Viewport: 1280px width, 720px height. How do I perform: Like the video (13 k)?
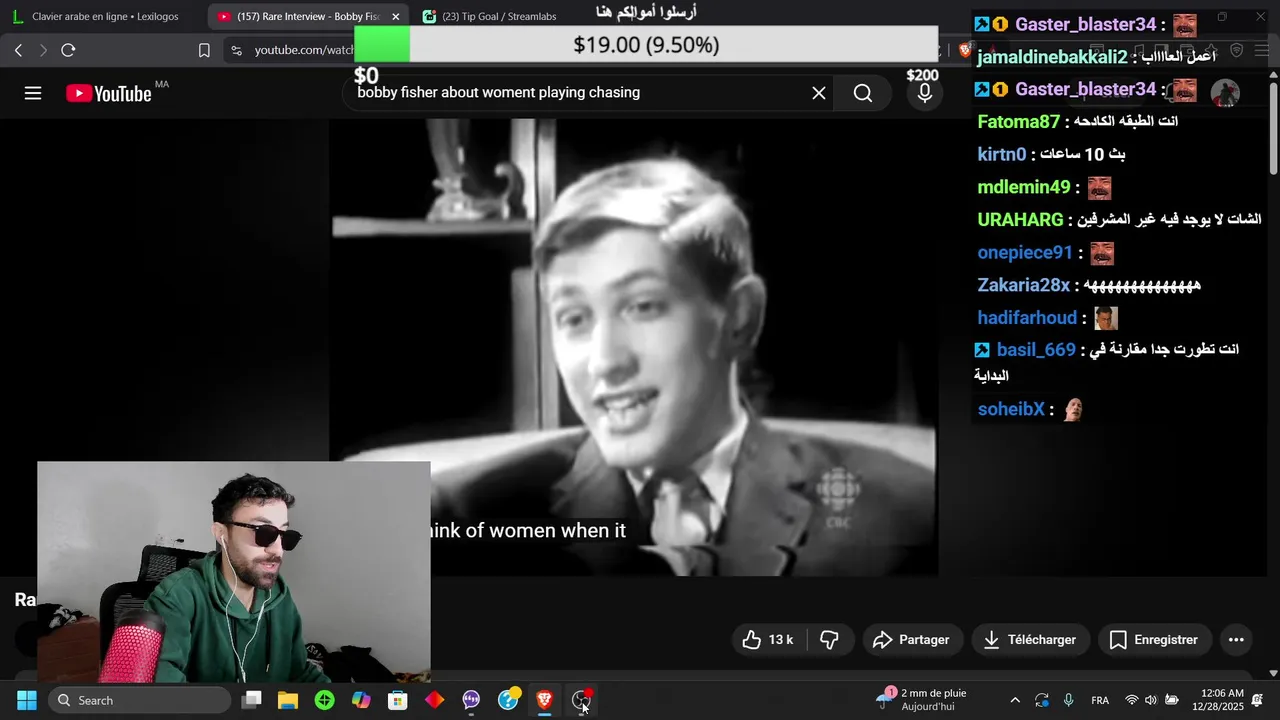[x=767, y=640]
